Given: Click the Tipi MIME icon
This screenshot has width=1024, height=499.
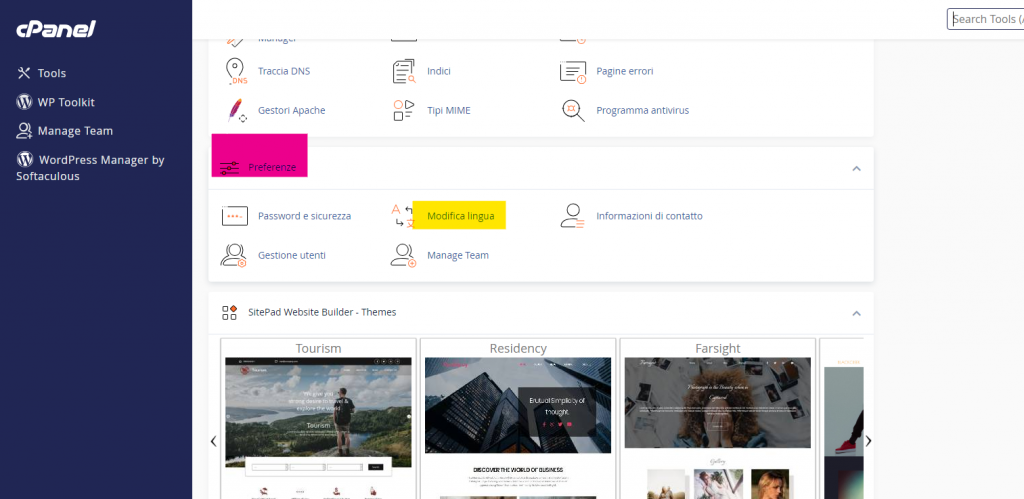Looking at the screenshot, I should 403,110.
